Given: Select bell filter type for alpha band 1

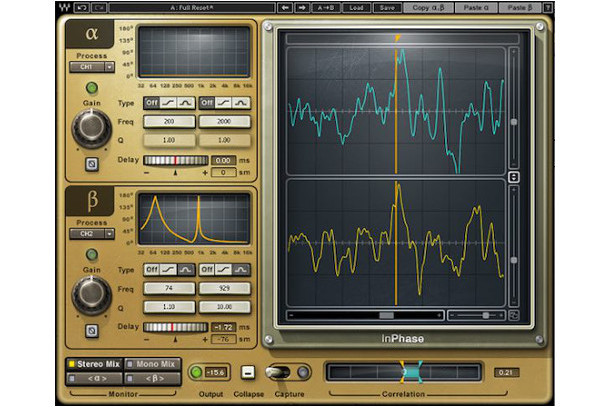Looking at the screenshot, I should pos(186,103).
